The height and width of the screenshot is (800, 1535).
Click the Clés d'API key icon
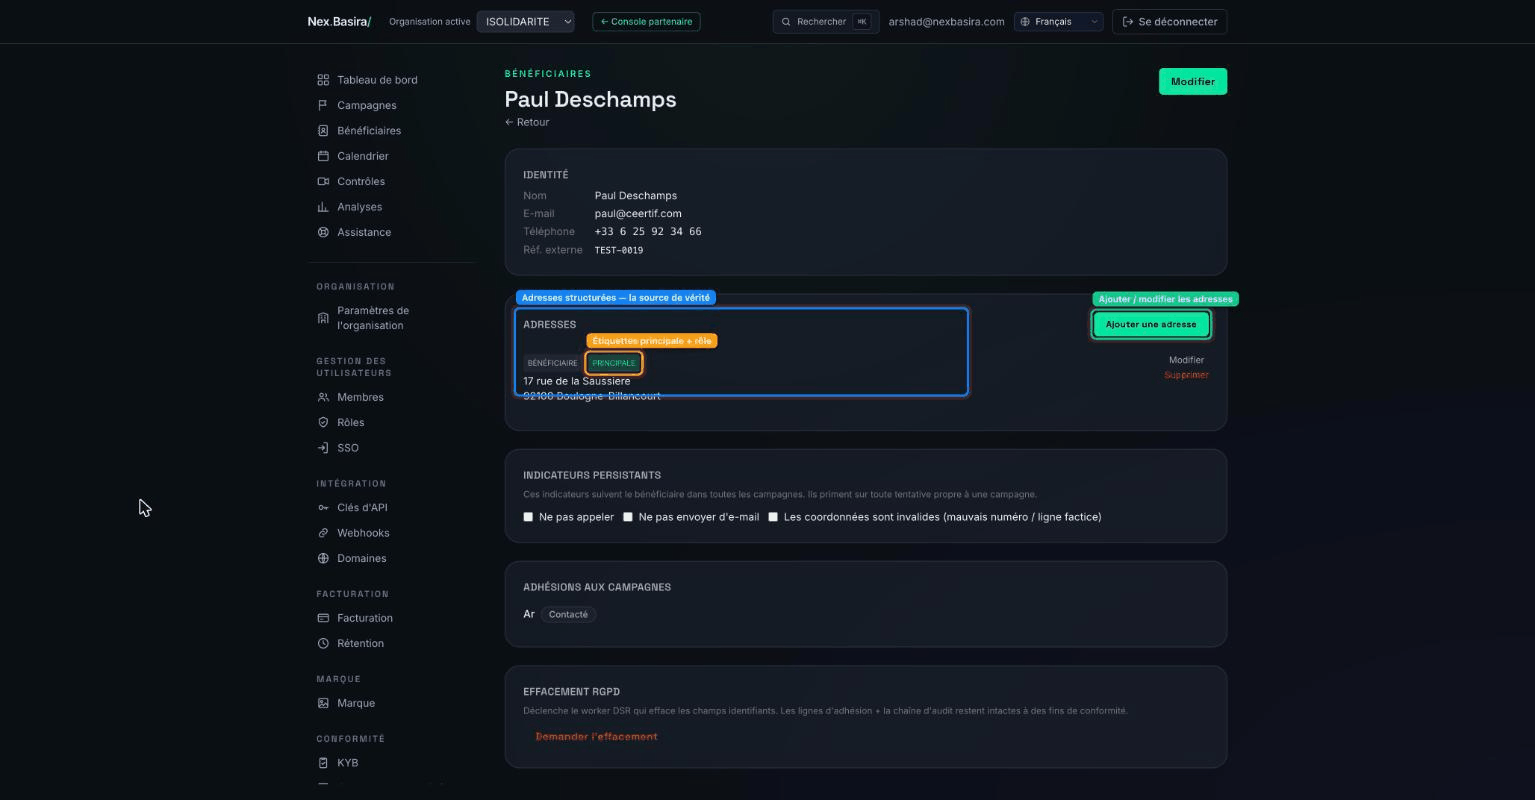coord(323,508)
